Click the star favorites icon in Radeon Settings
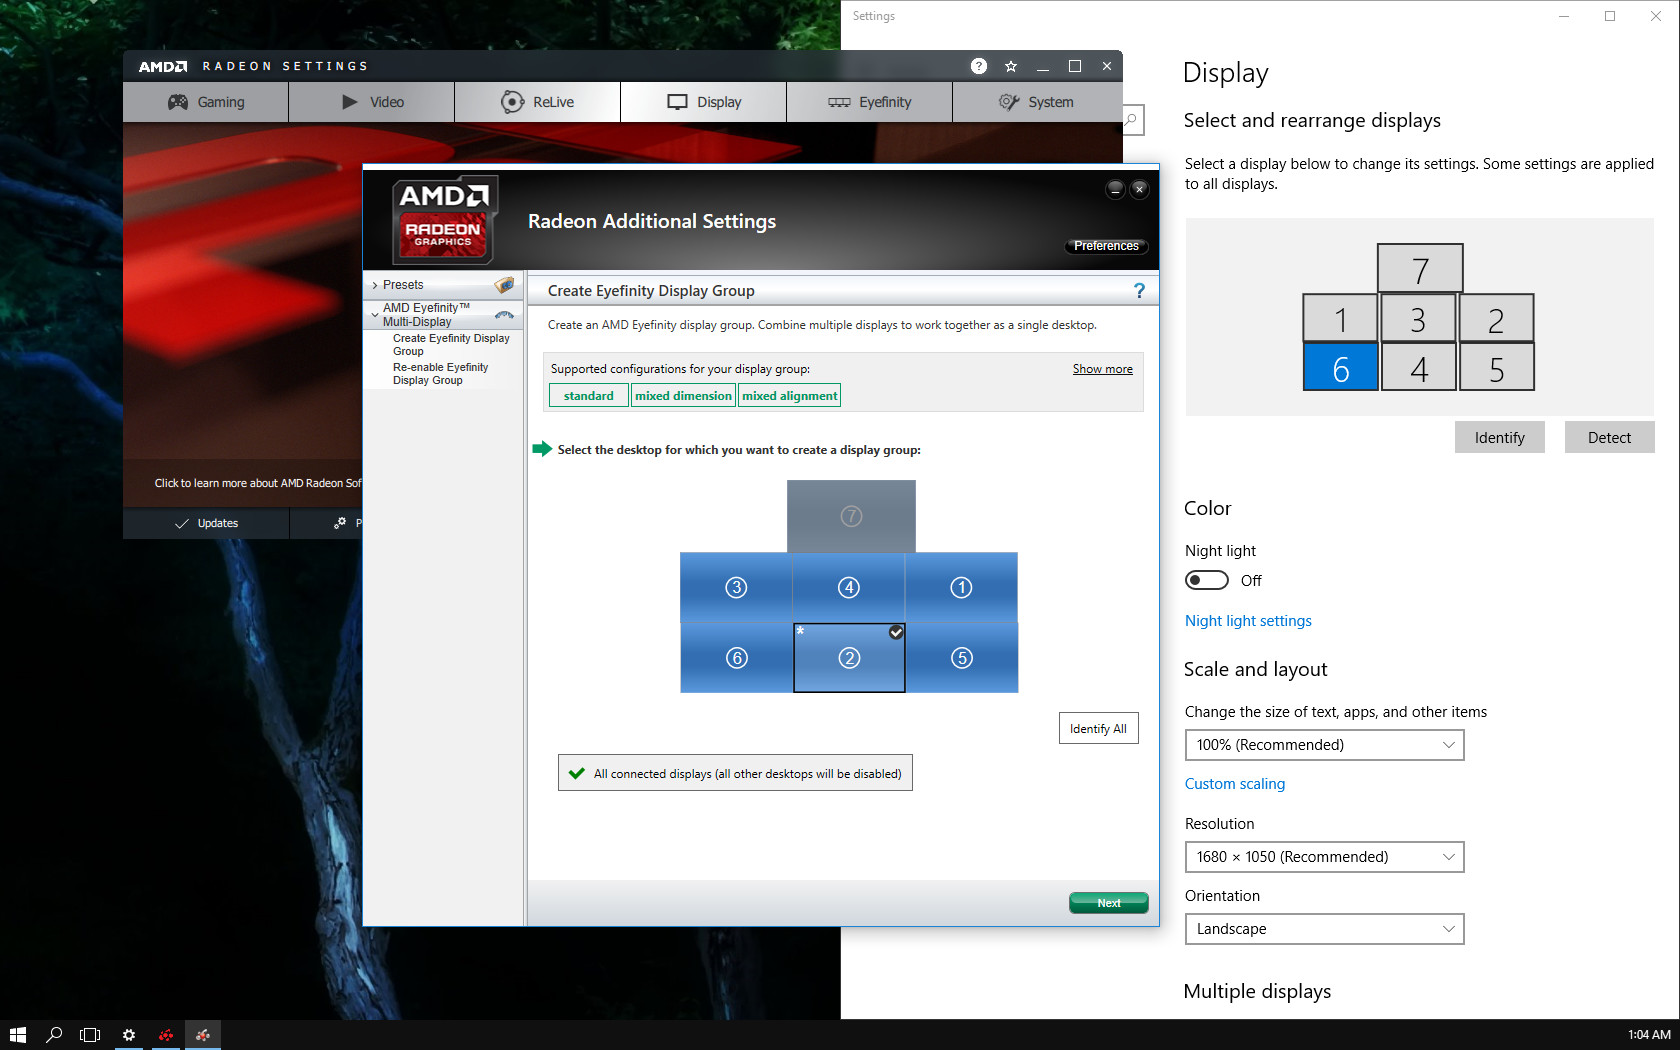Screen dimensions: 1680x1050 pyautogui.click(x=1011, y=66)
